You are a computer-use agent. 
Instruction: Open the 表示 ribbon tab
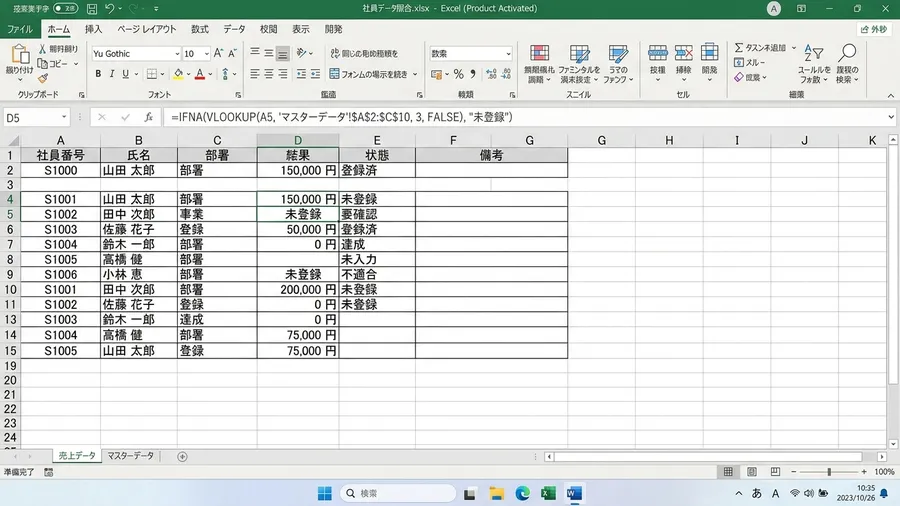click(x=301, y=29)
